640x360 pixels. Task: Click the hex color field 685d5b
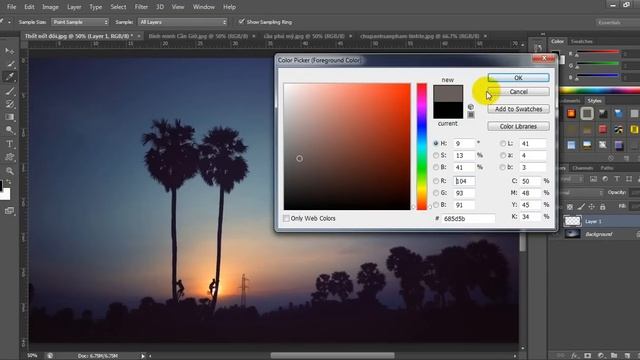pos(468,218)
